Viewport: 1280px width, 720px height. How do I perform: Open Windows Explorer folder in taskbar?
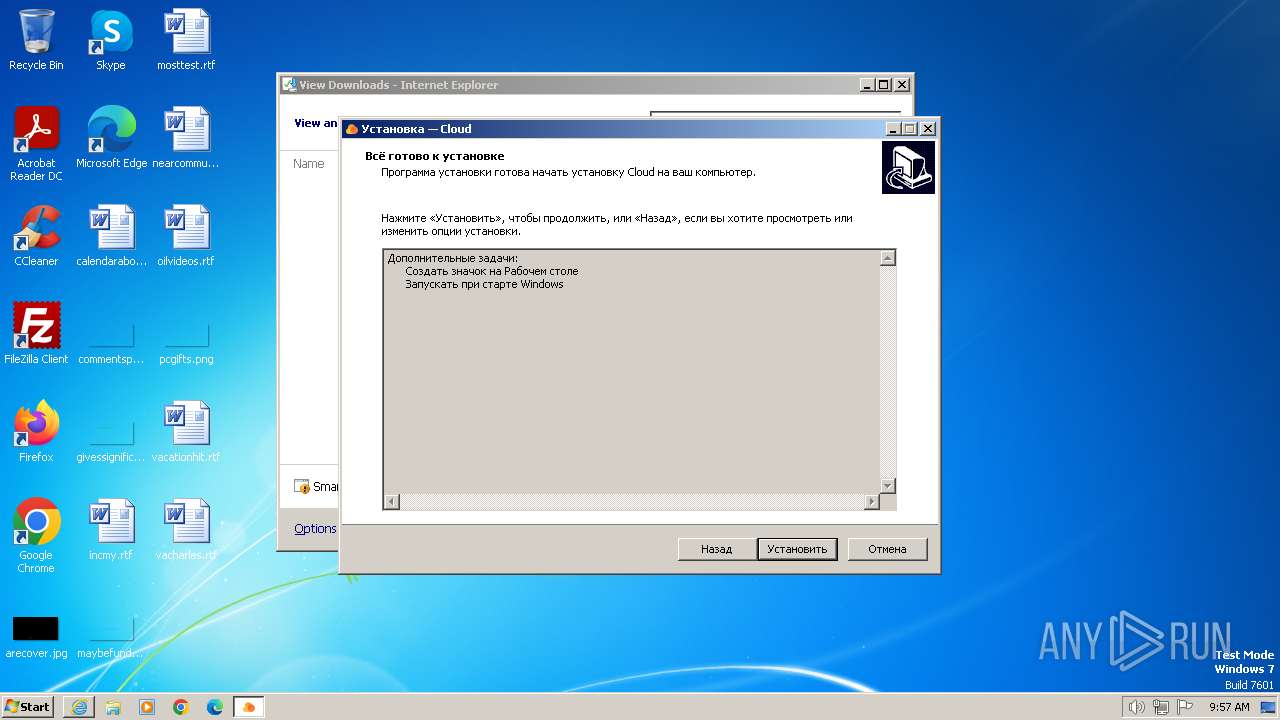[113, 706]
